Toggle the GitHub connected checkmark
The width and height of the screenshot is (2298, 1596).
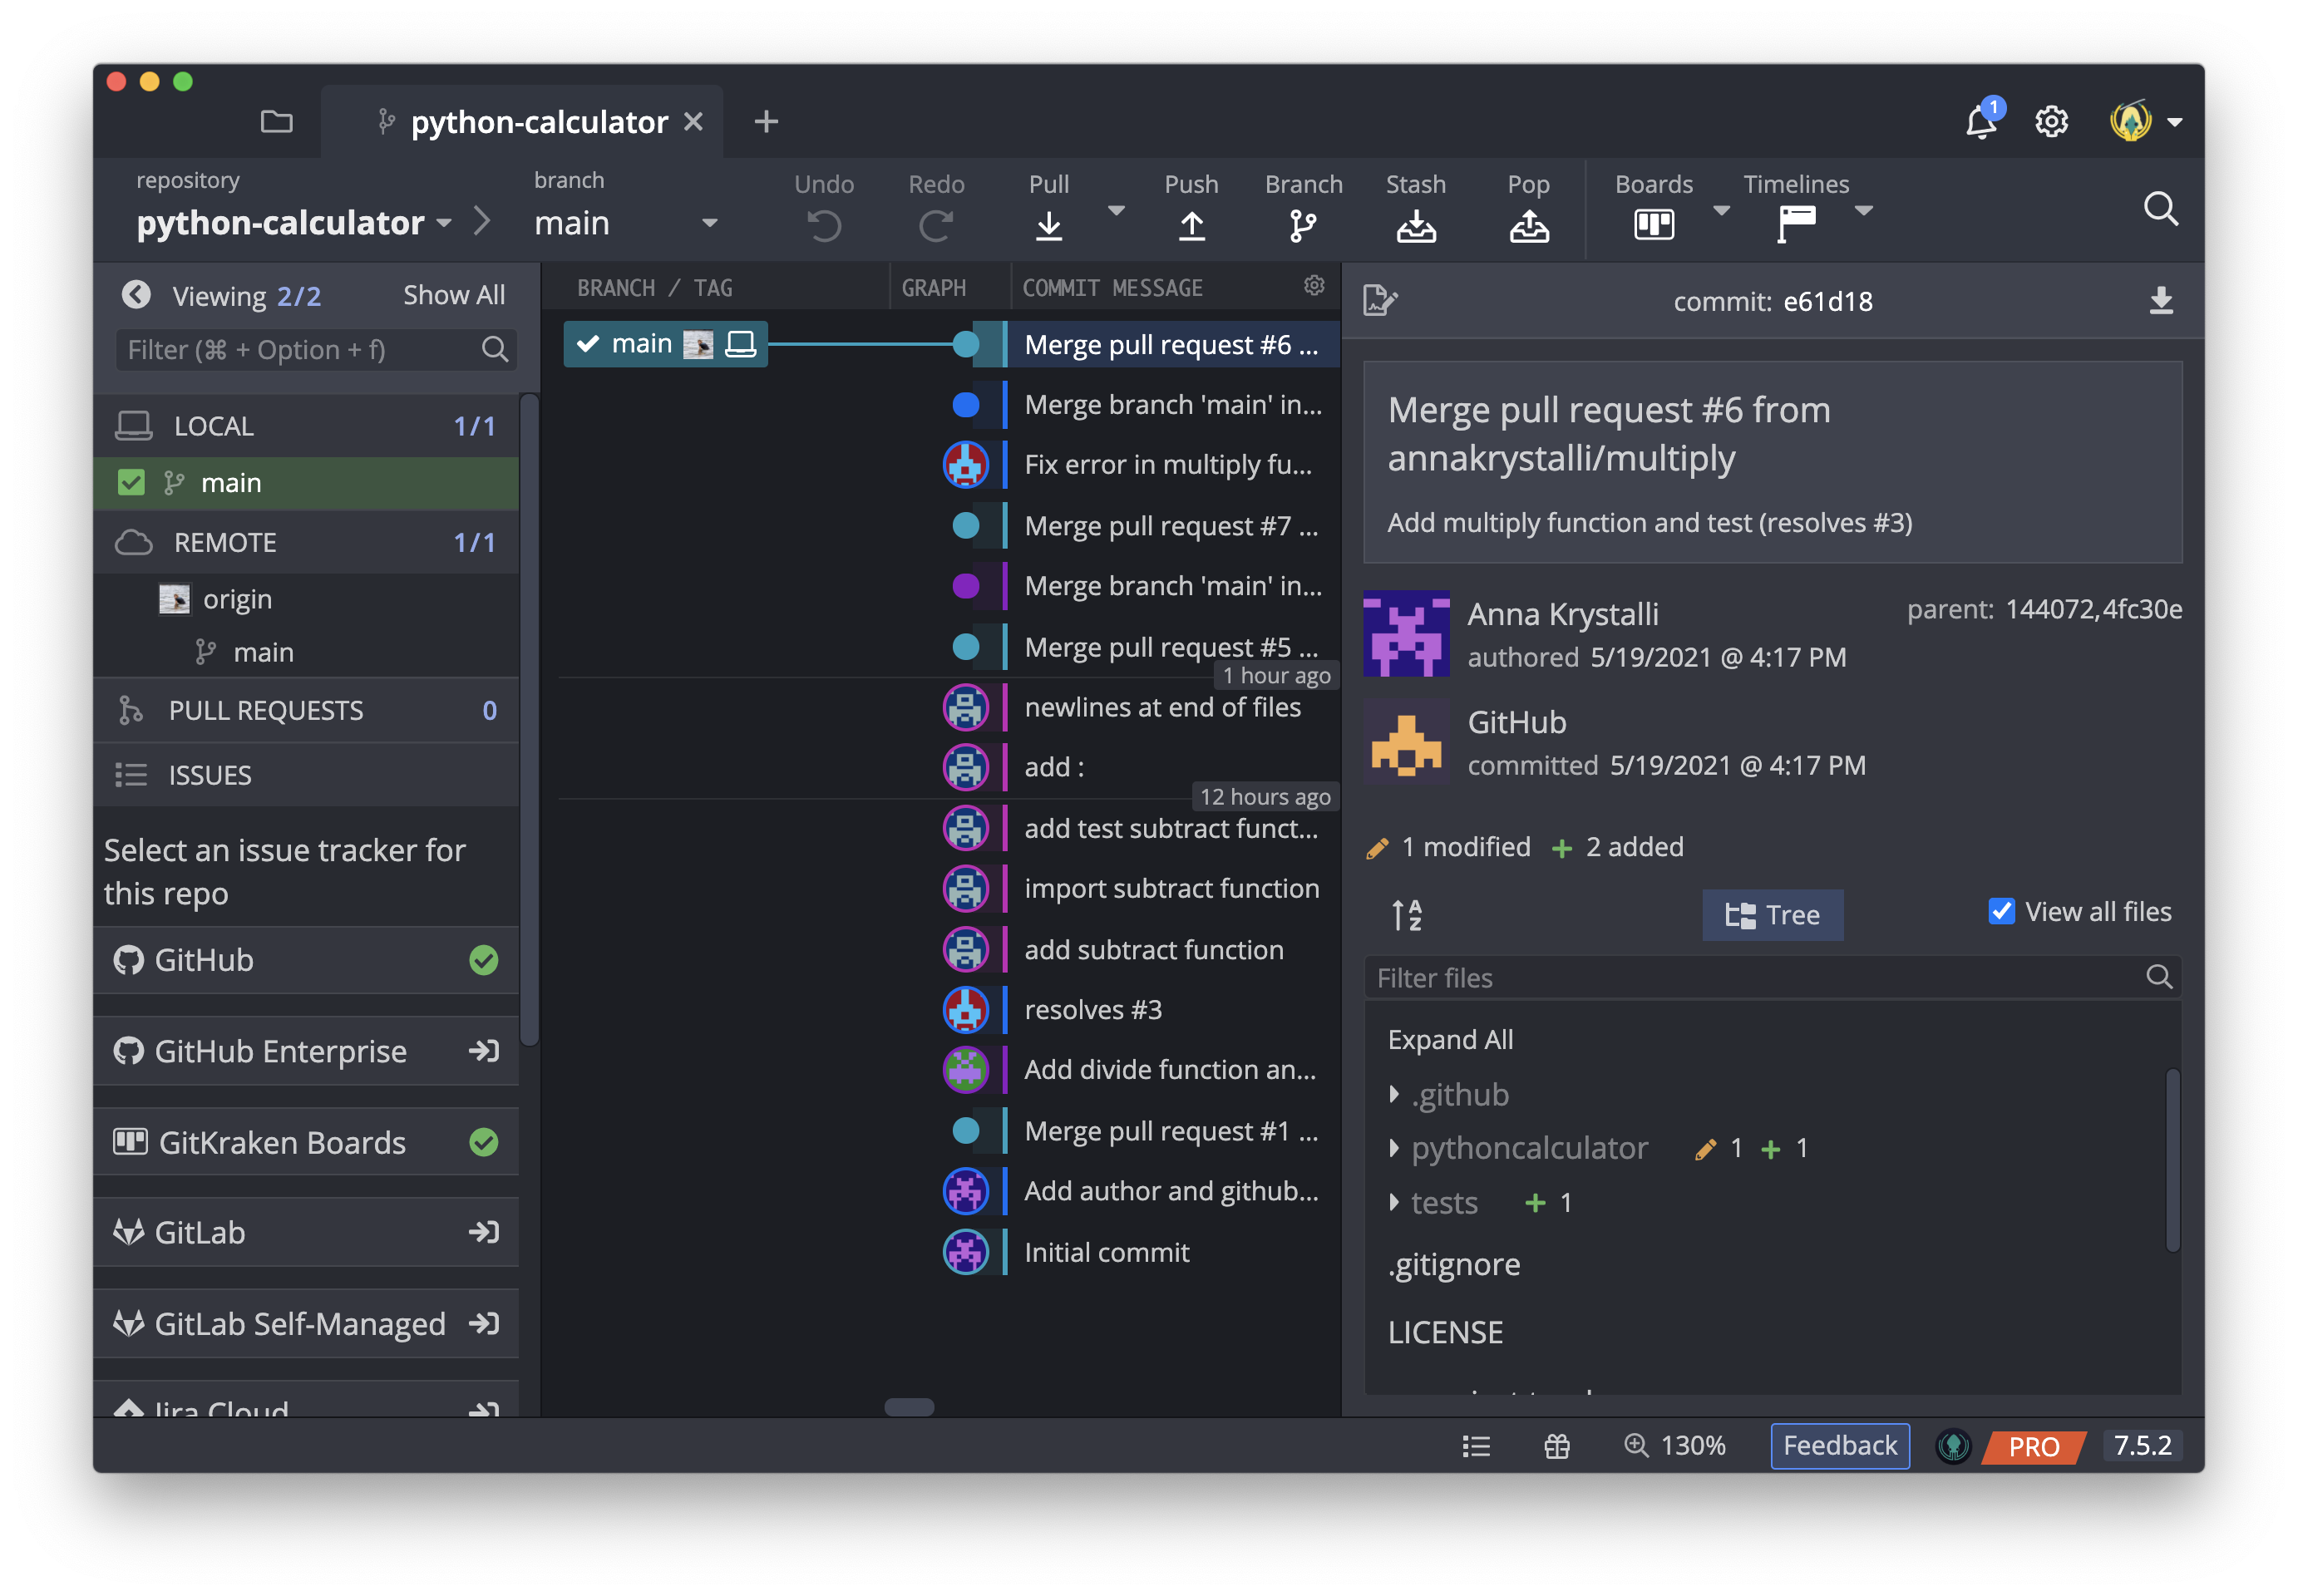click(x=484, y=960)
